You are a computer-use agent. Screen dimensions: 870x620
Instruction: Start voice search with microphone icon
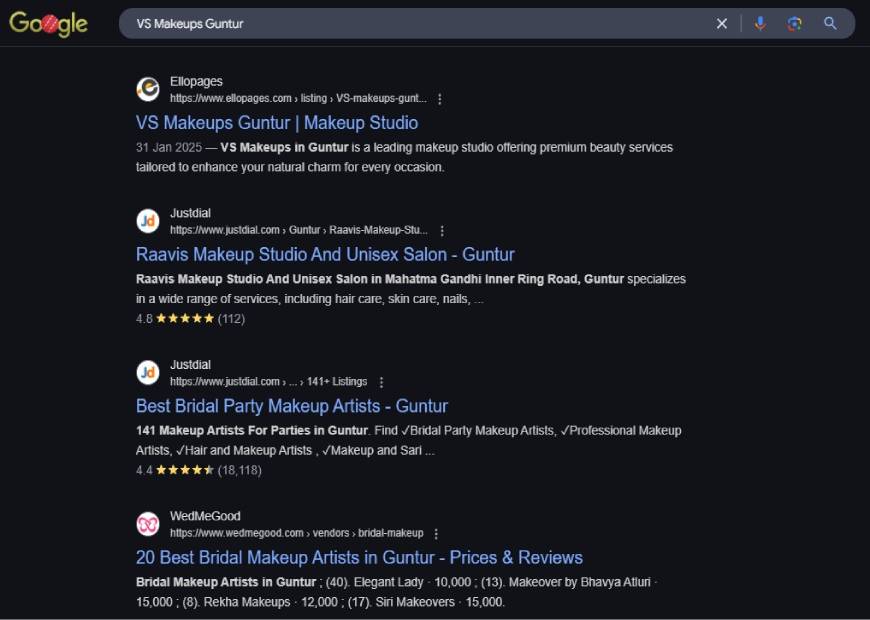click(760, 23)
